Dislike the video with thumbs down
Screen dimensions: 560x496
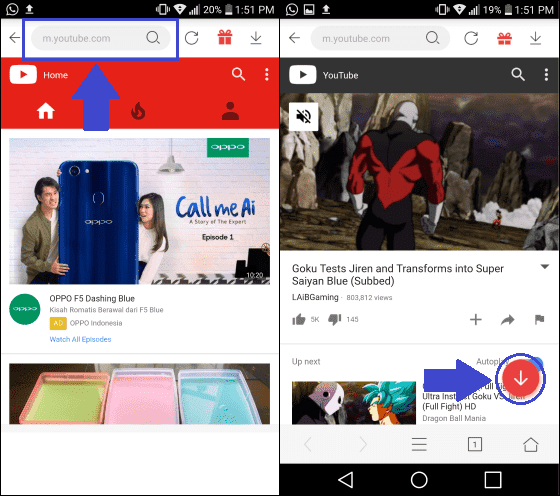(x=335, y=319)
